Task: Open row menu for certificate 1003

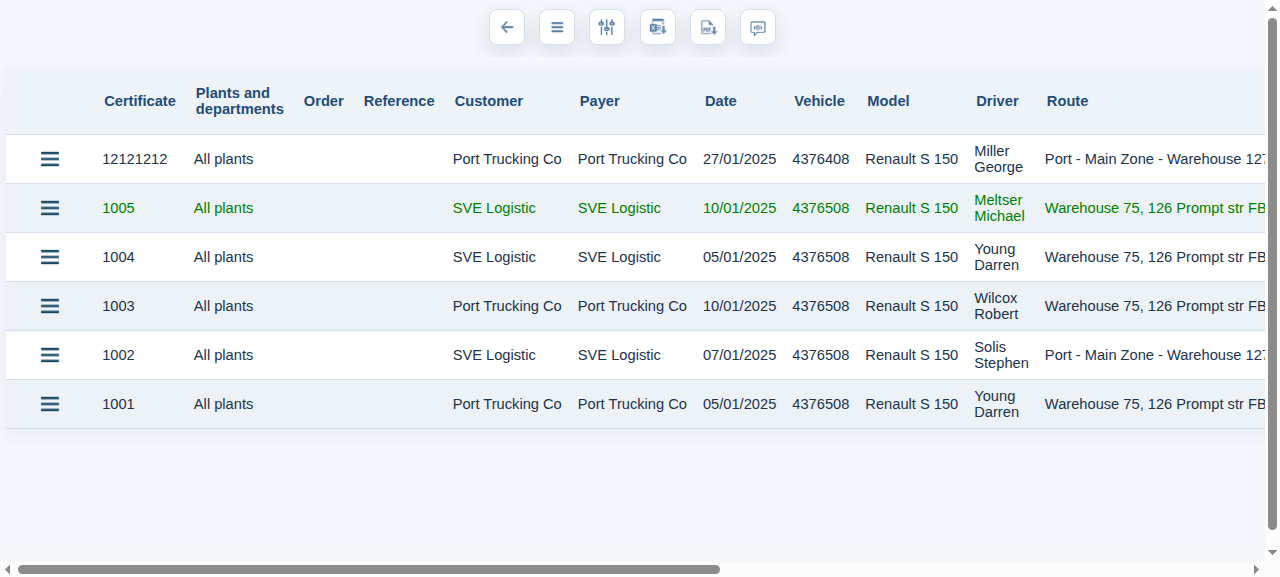Action: coord(50,306)
